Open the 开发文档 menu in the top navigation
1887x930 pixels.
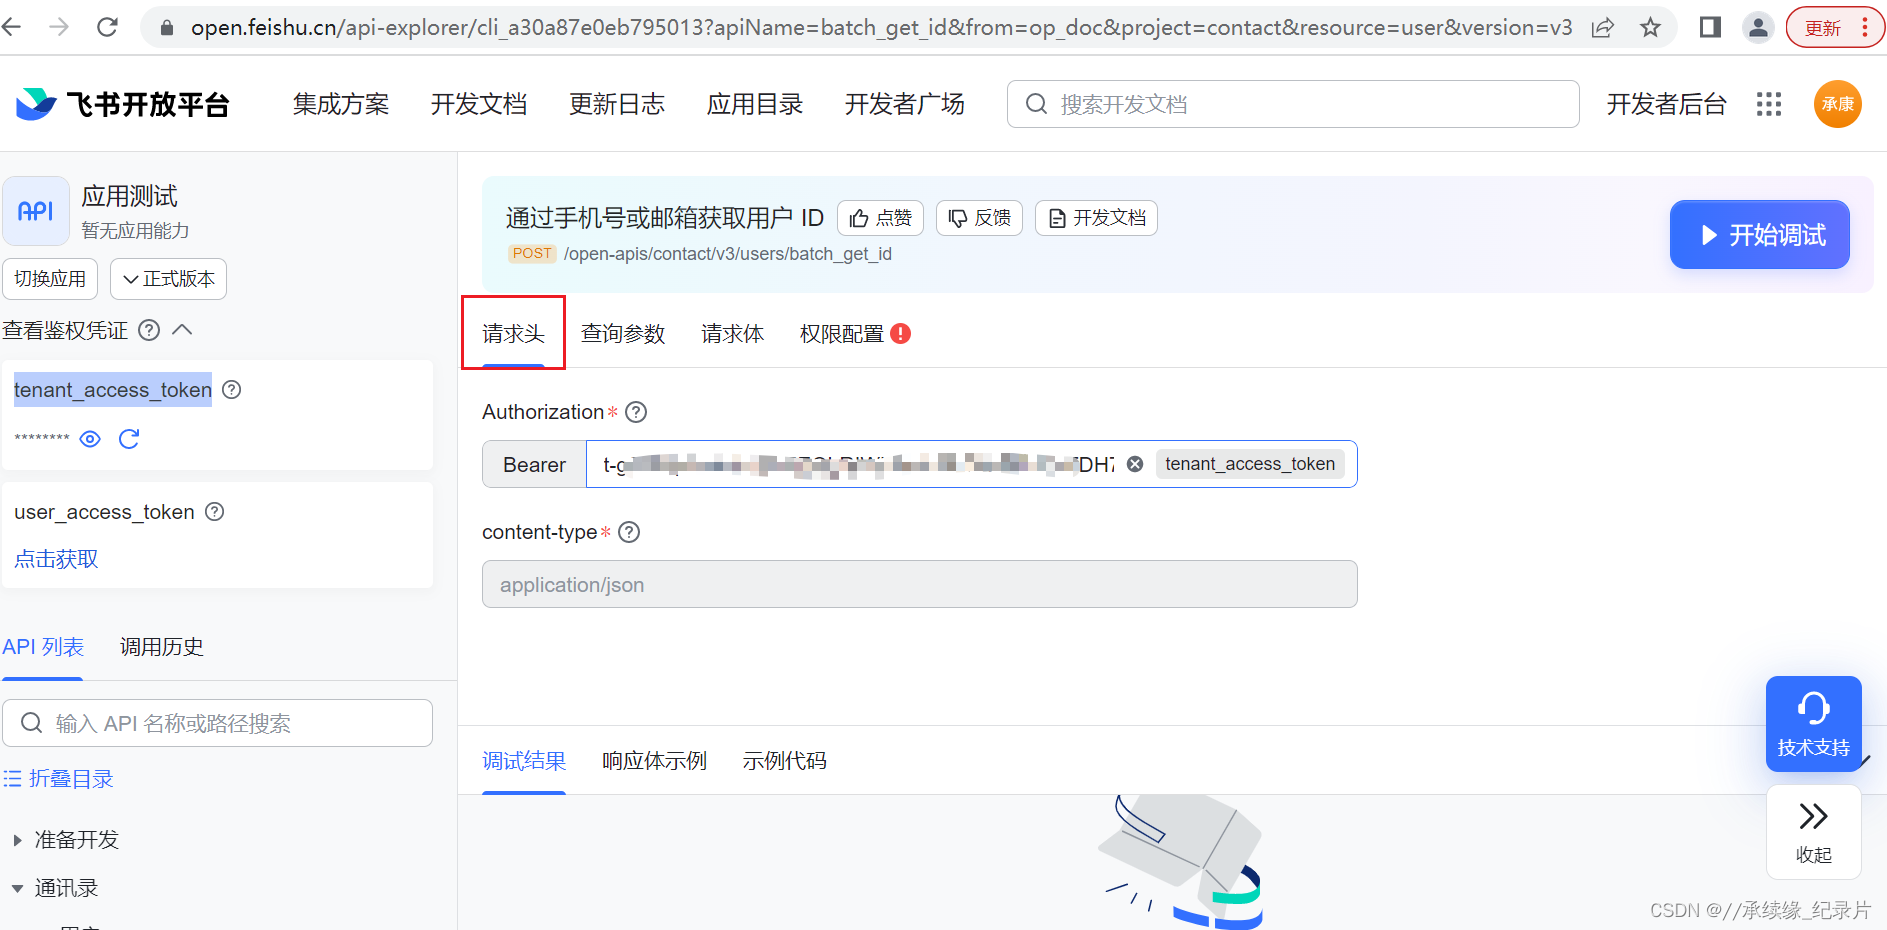[479, 104]
